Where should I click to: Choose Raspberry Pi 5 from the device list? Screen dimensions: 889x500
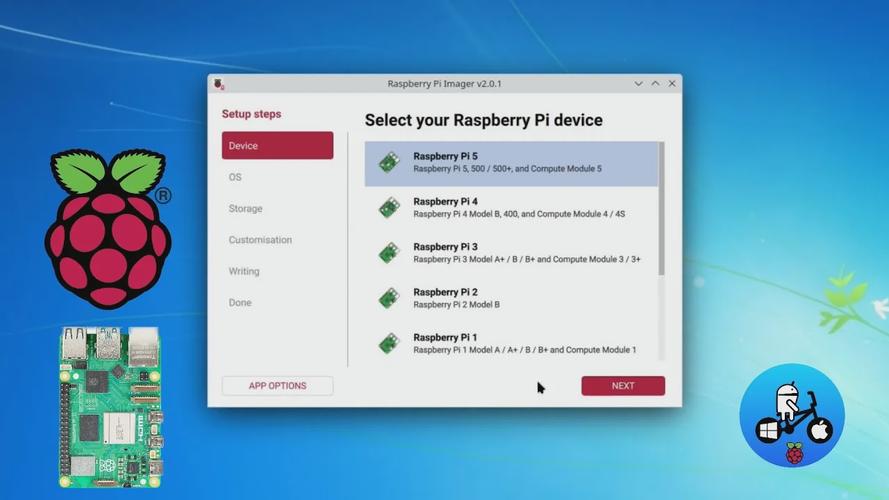[511, 163]
